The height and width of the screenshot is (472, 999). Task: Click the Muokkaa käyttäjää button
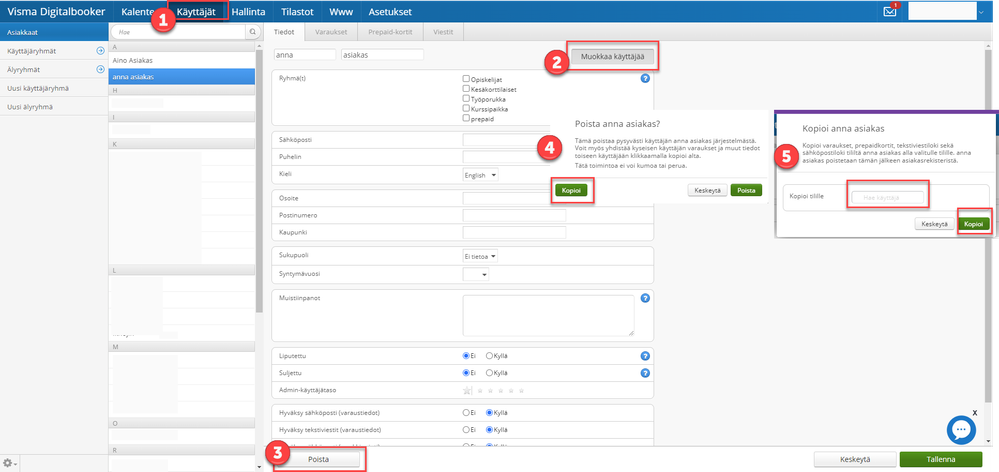click(612, 57)
